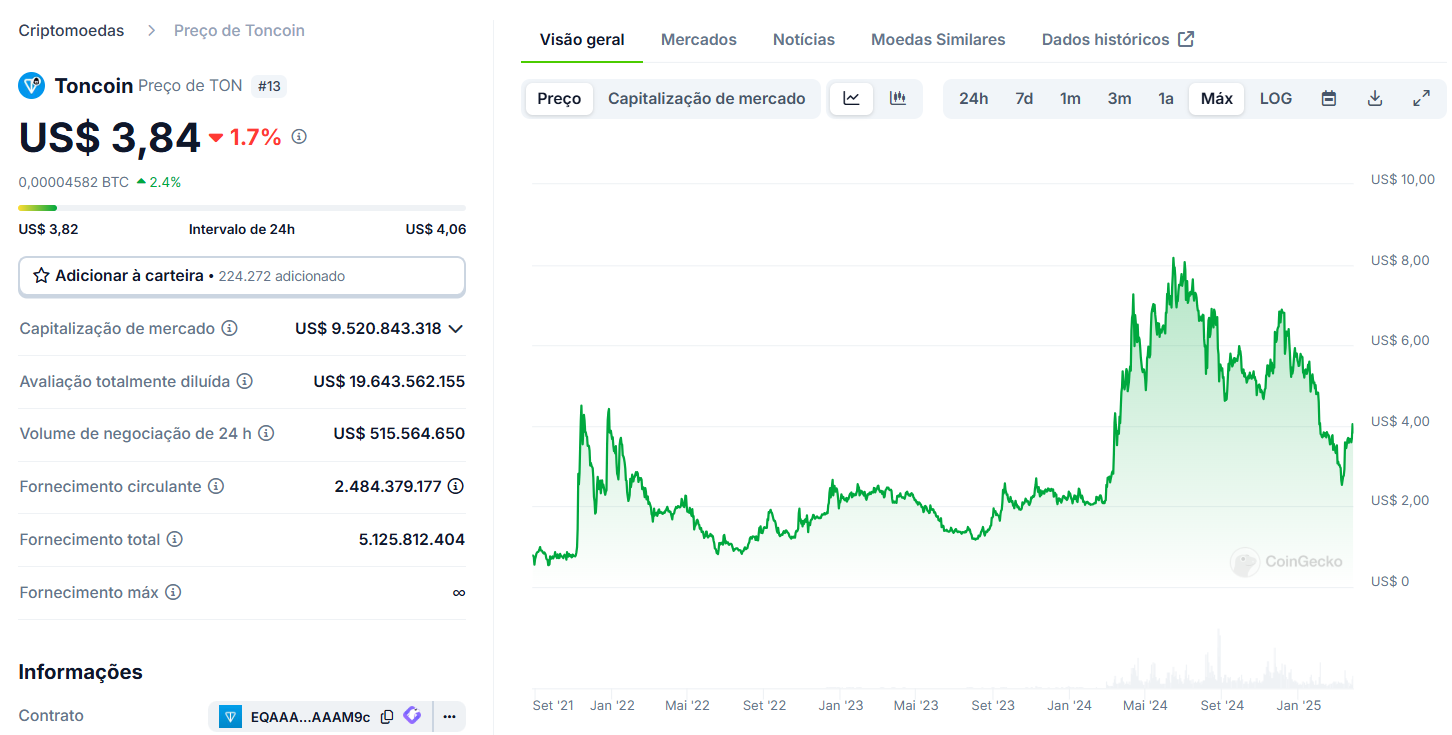This screenshot has width=1452, height=735.
Task: Select 24h time range
Action: [974, 99]
